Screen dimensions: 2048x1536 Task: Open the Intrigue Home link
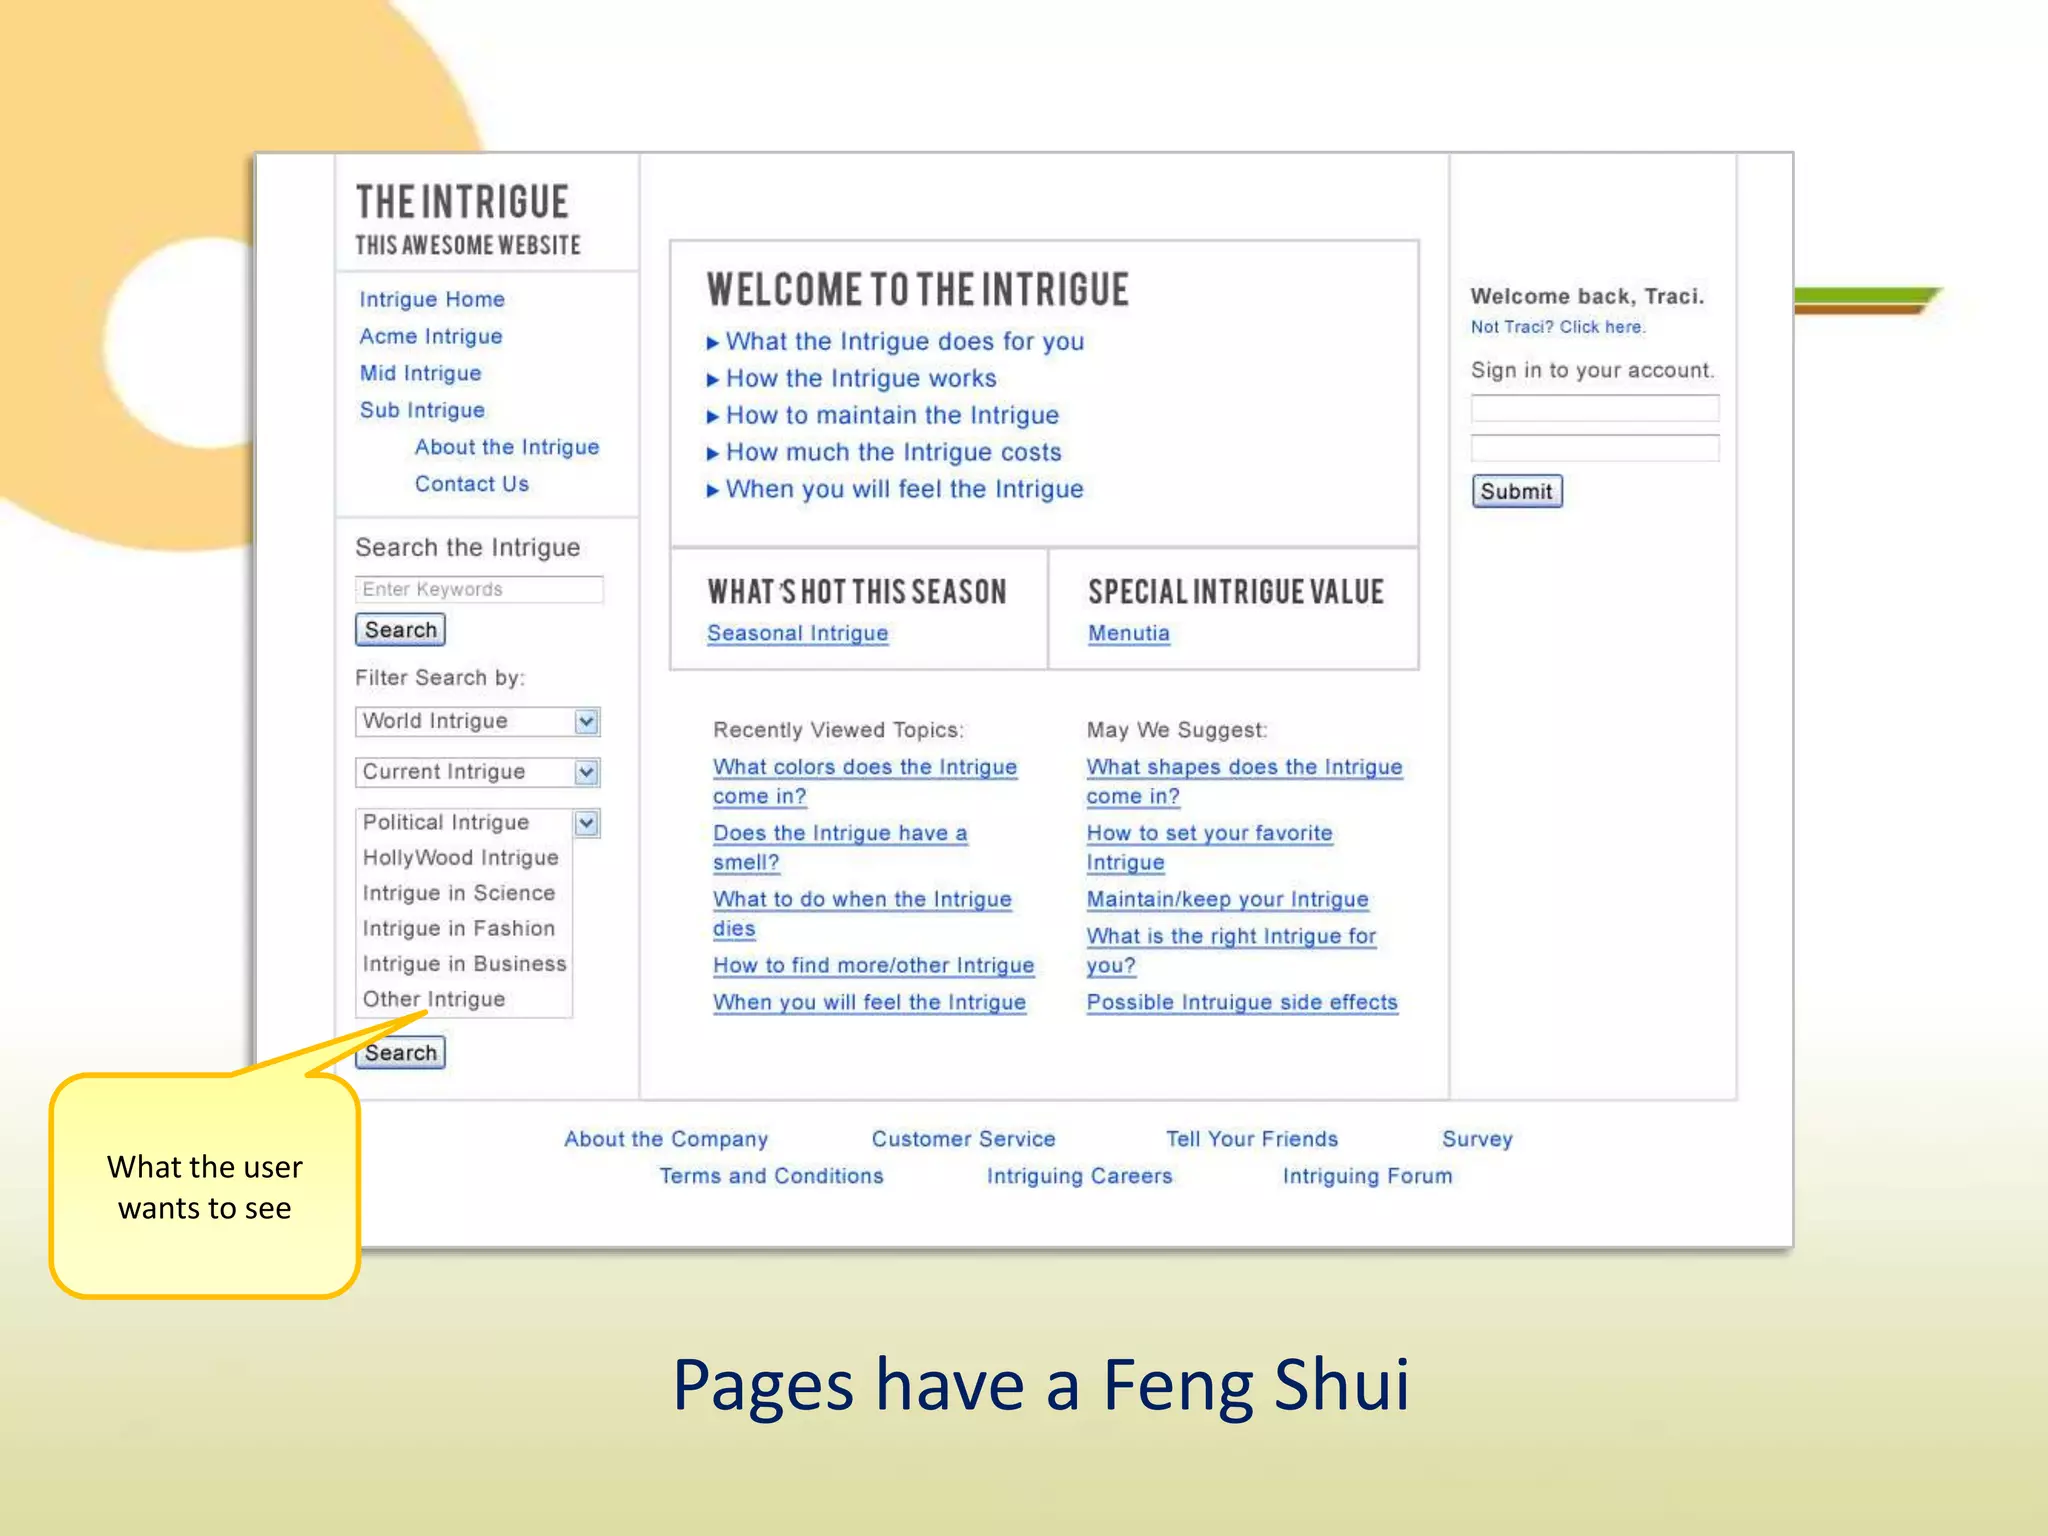click(x=432, y=299)
